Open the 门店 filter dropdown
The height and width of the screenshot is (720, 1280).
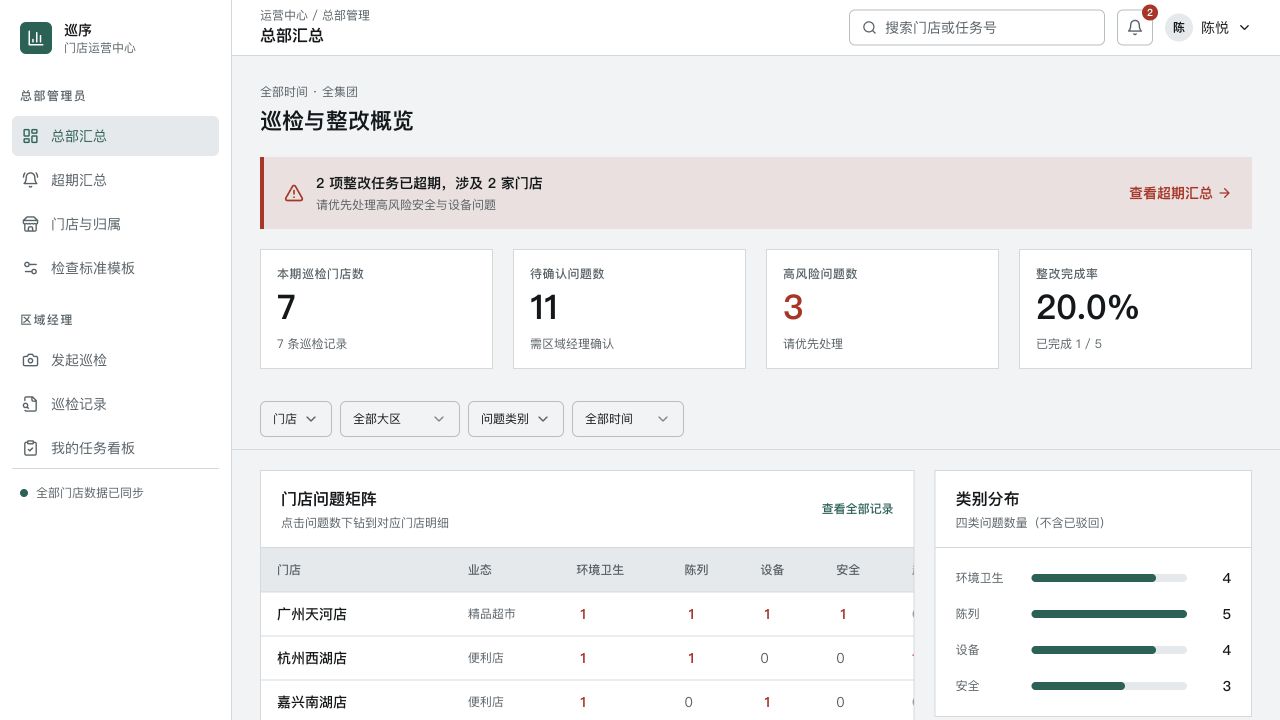(296, 419)
